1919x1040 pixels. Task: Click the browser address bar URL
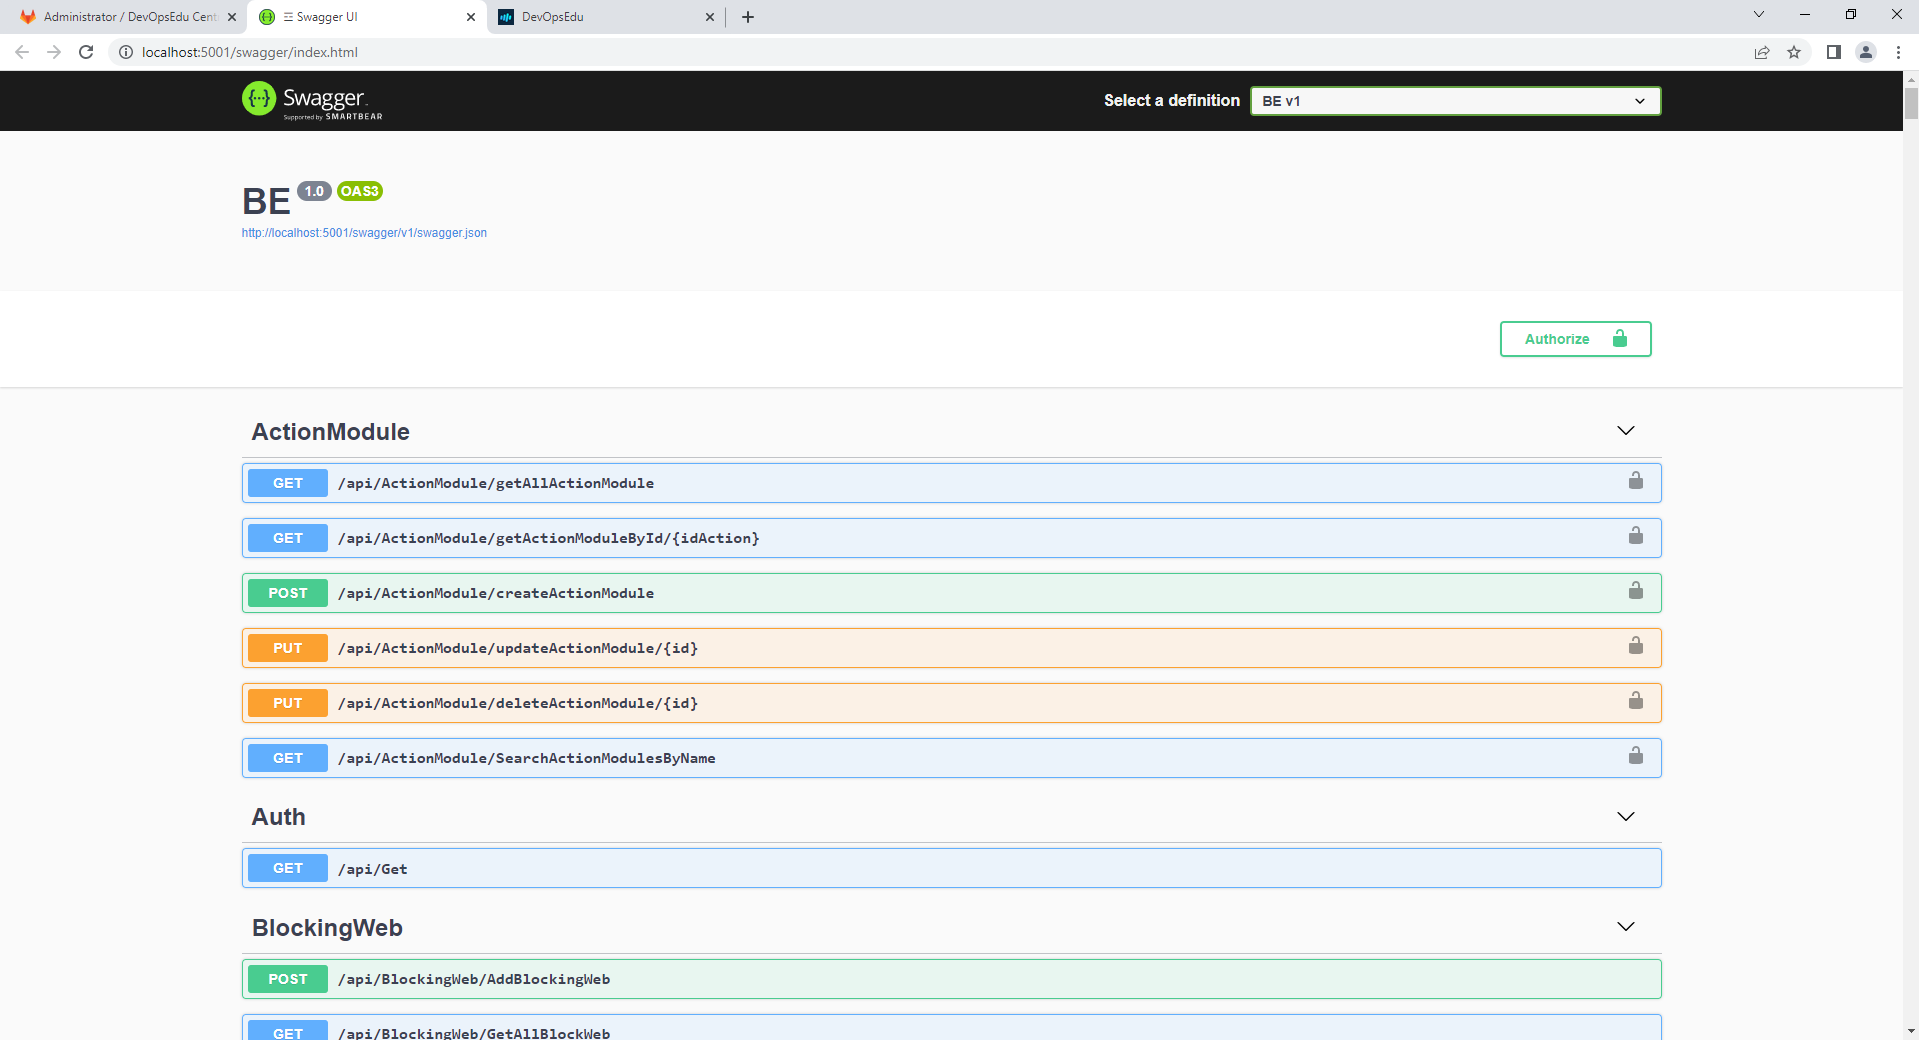tap(250, 52)
